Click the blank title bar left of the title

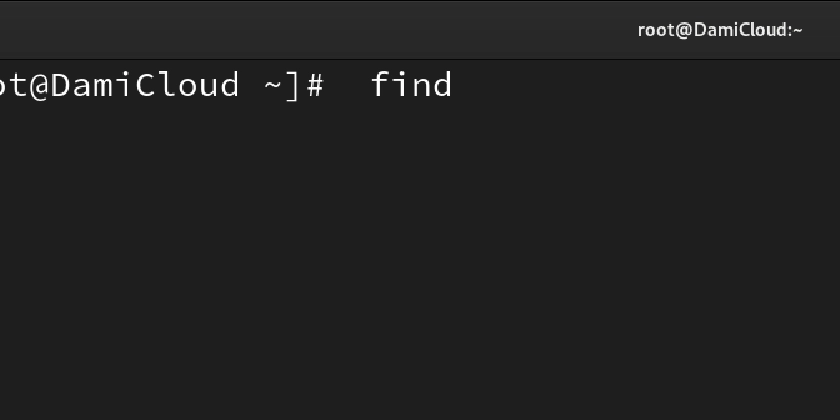click(316, 30)
